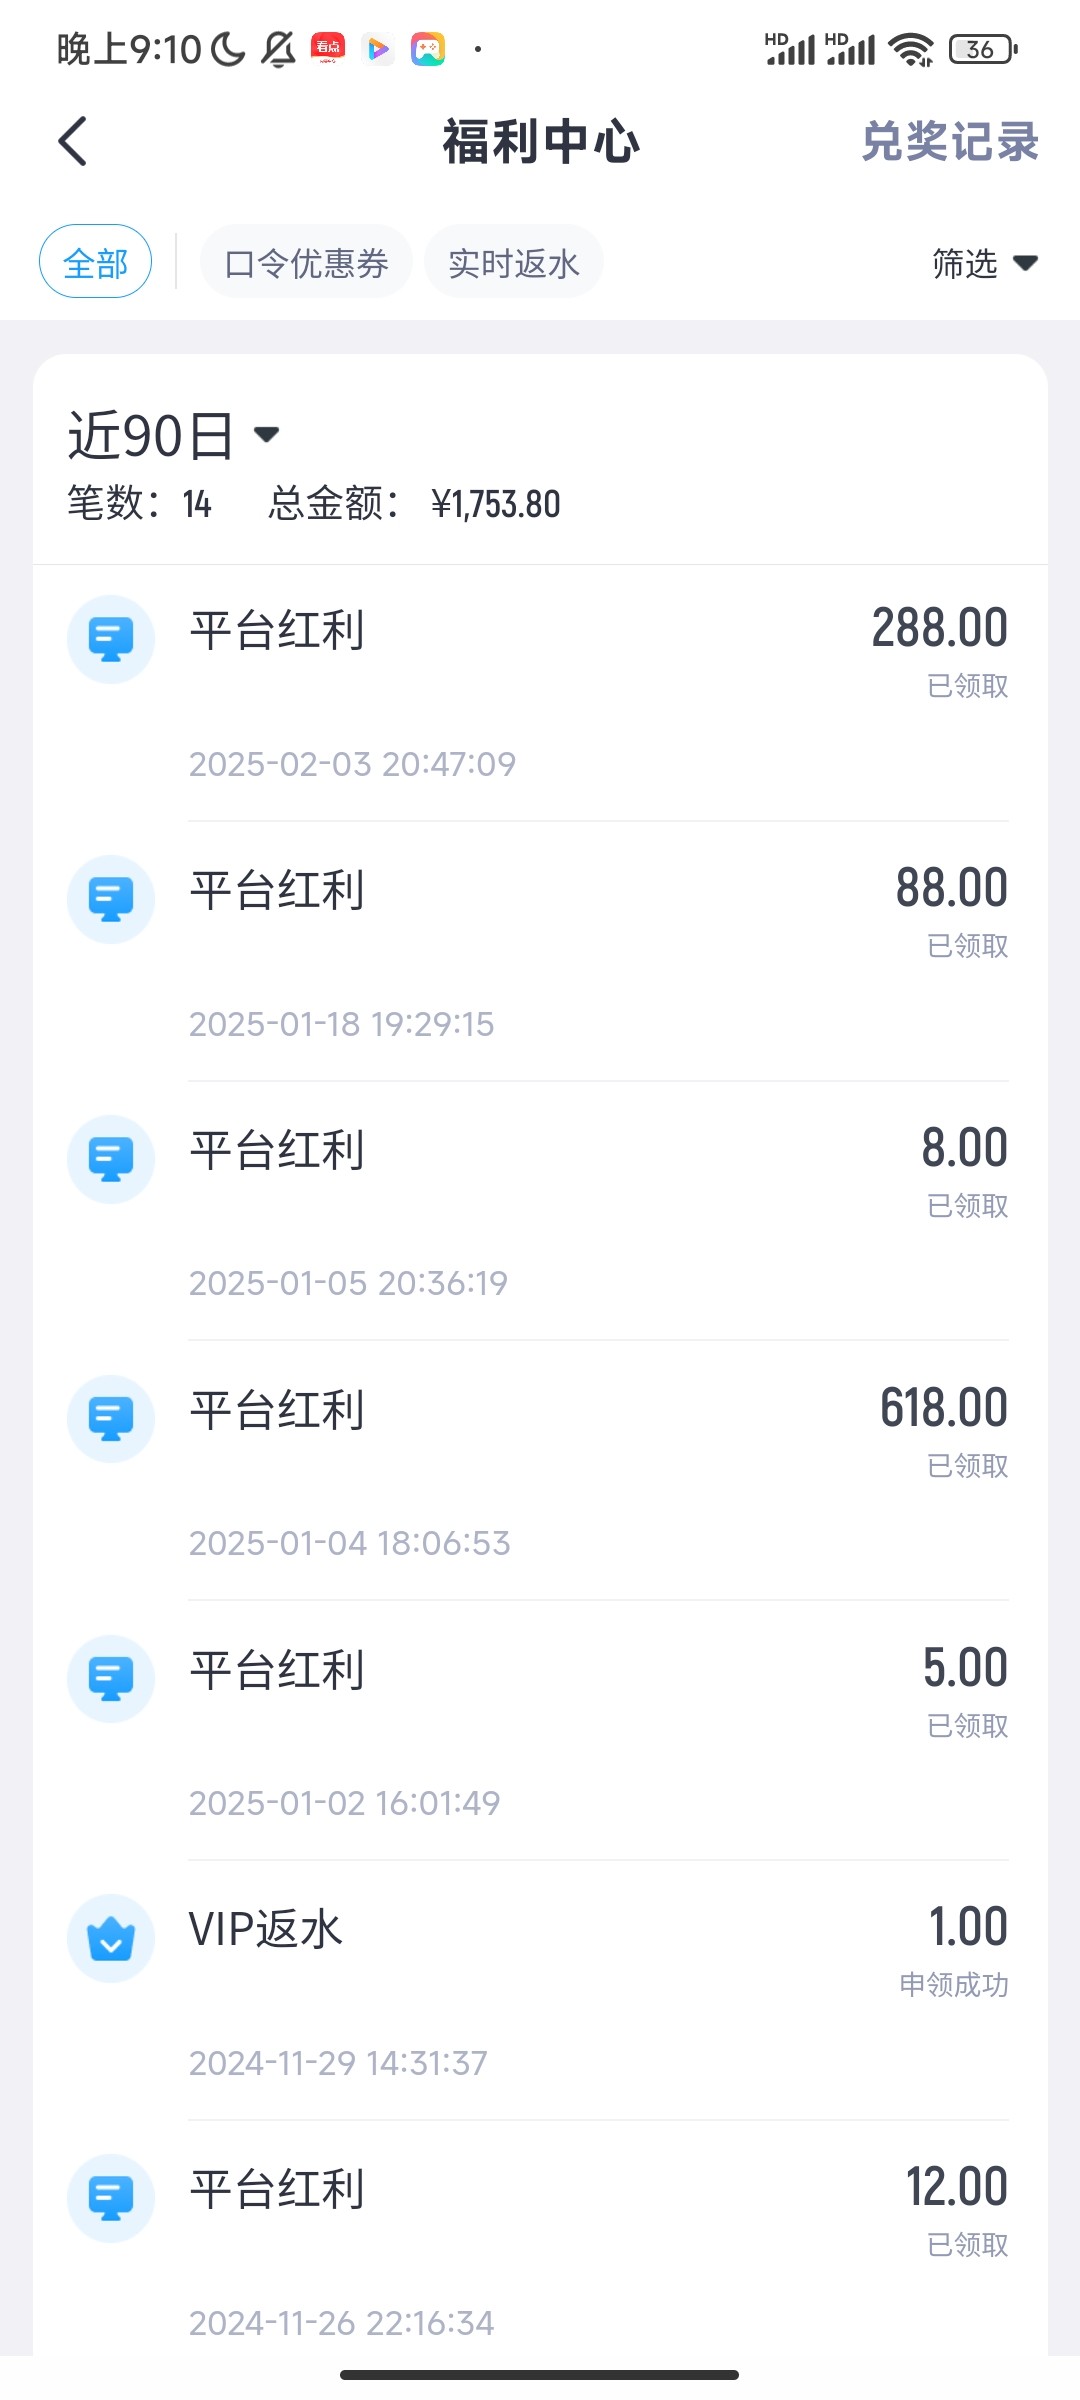Tap the battery indicator in status bar

983,48
